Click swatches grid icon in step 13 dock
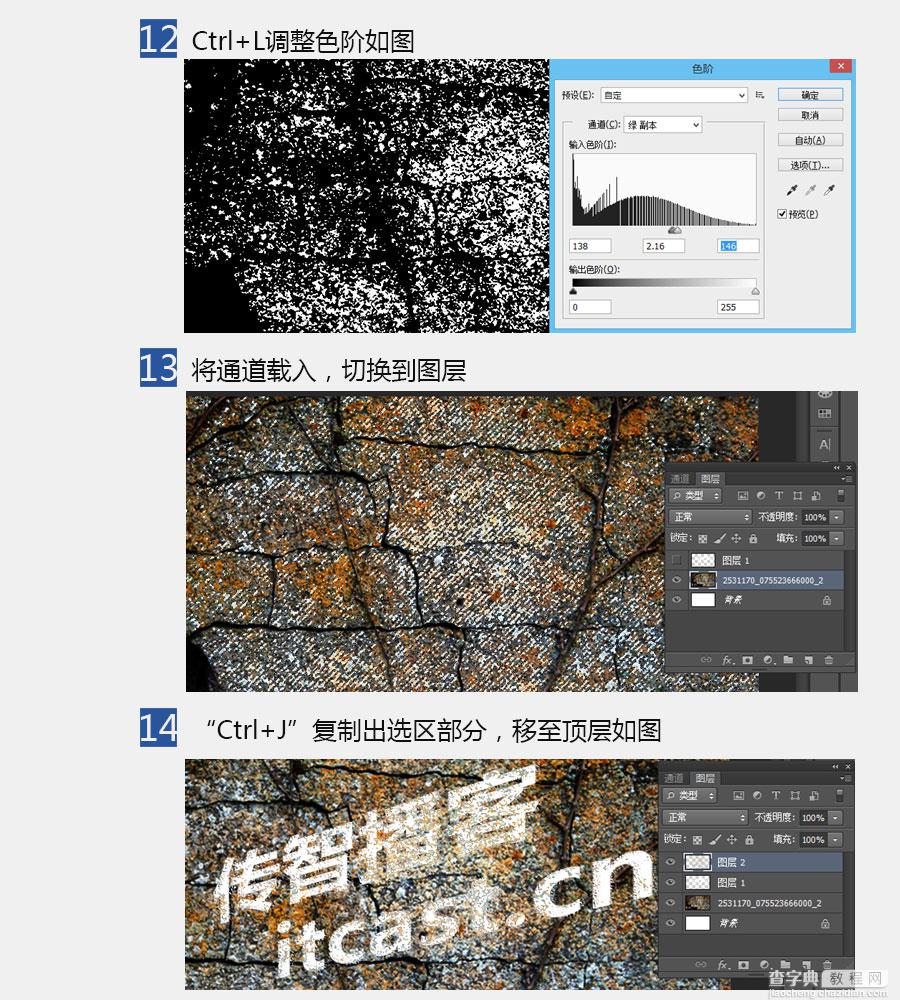 pyautogui.click(x=825, y=414)
